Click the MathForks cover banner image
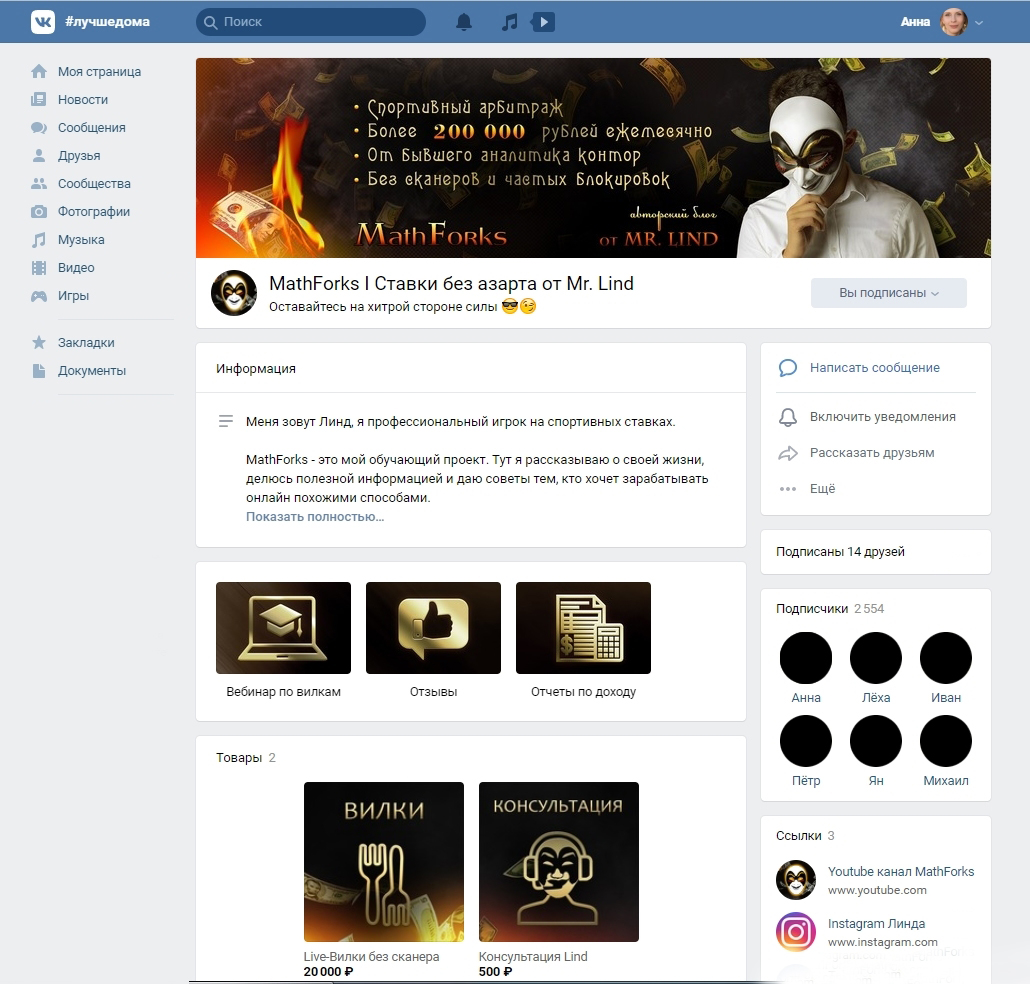 [x=593, y=158]
